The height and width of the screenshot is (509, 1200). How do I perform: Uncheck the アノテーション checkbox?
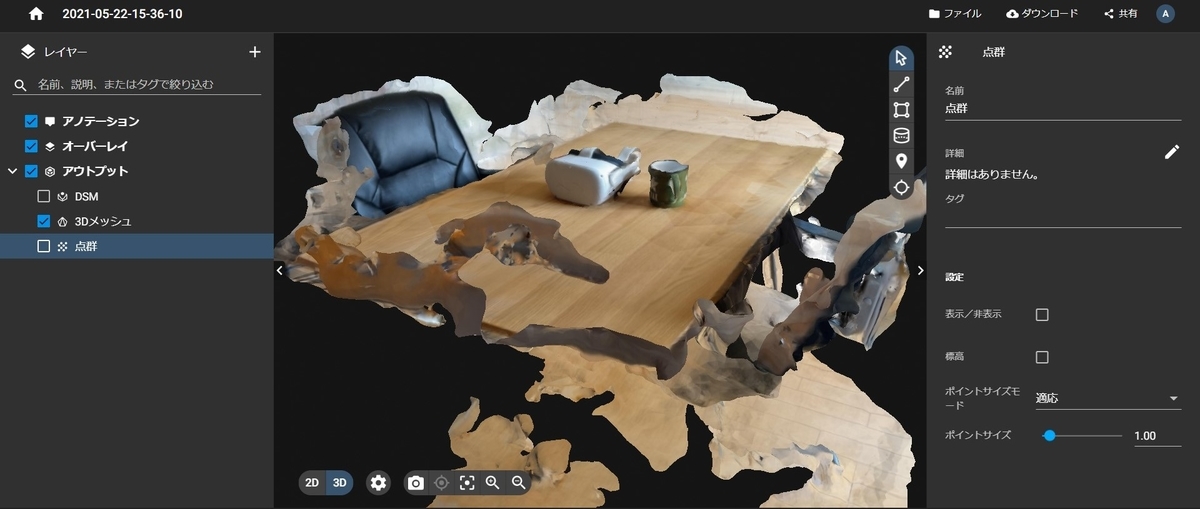[31, 121]
